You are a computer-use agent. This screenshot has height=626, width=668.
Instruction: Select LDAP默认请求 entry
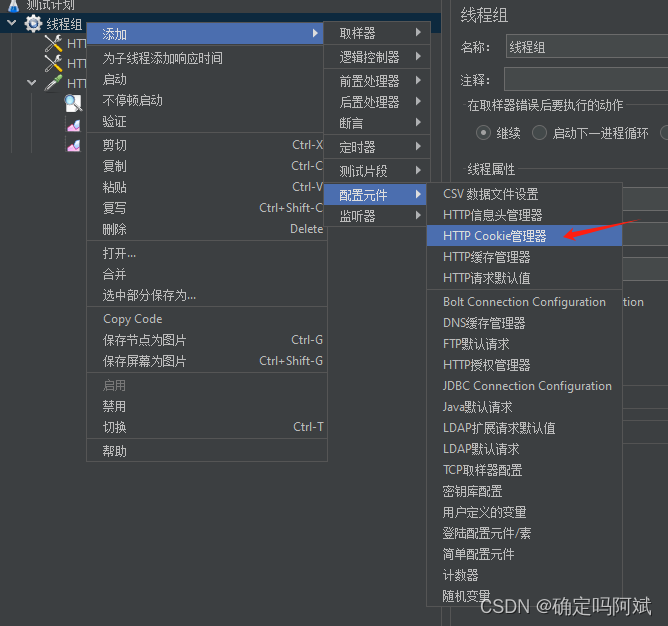click(x=524, y=449)
